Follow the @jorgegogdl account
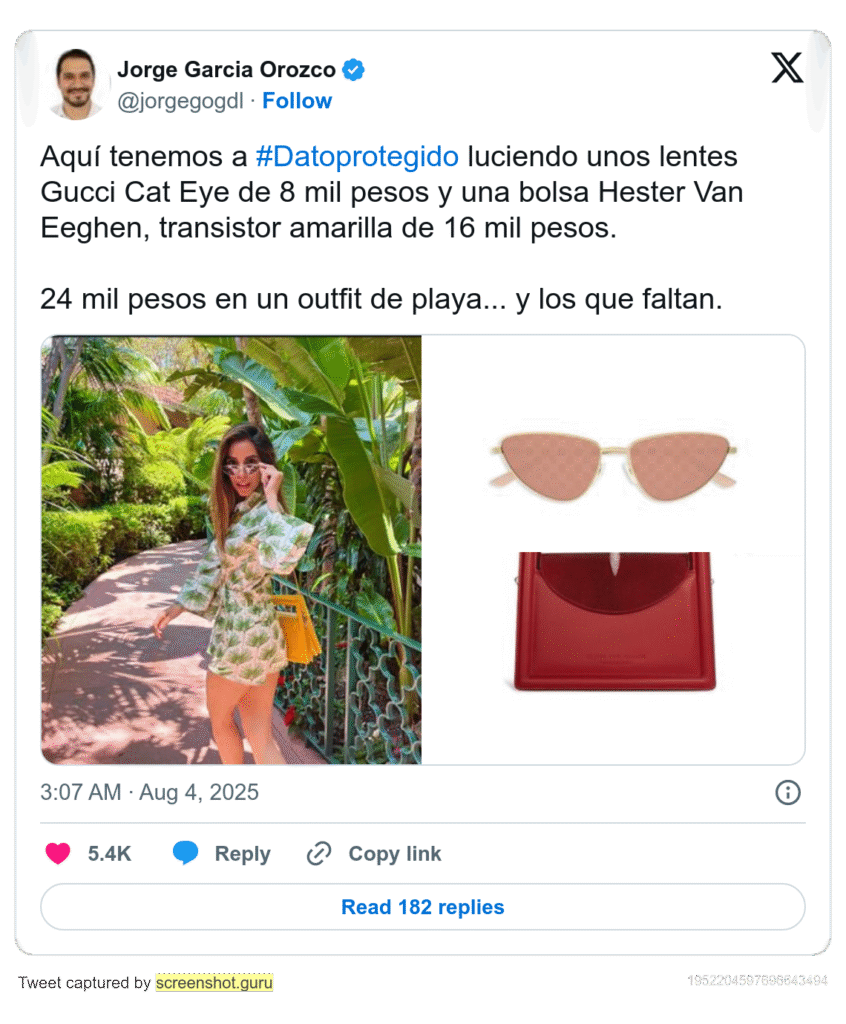Screen dimensions: 846x1024 [x=297, y=101]
